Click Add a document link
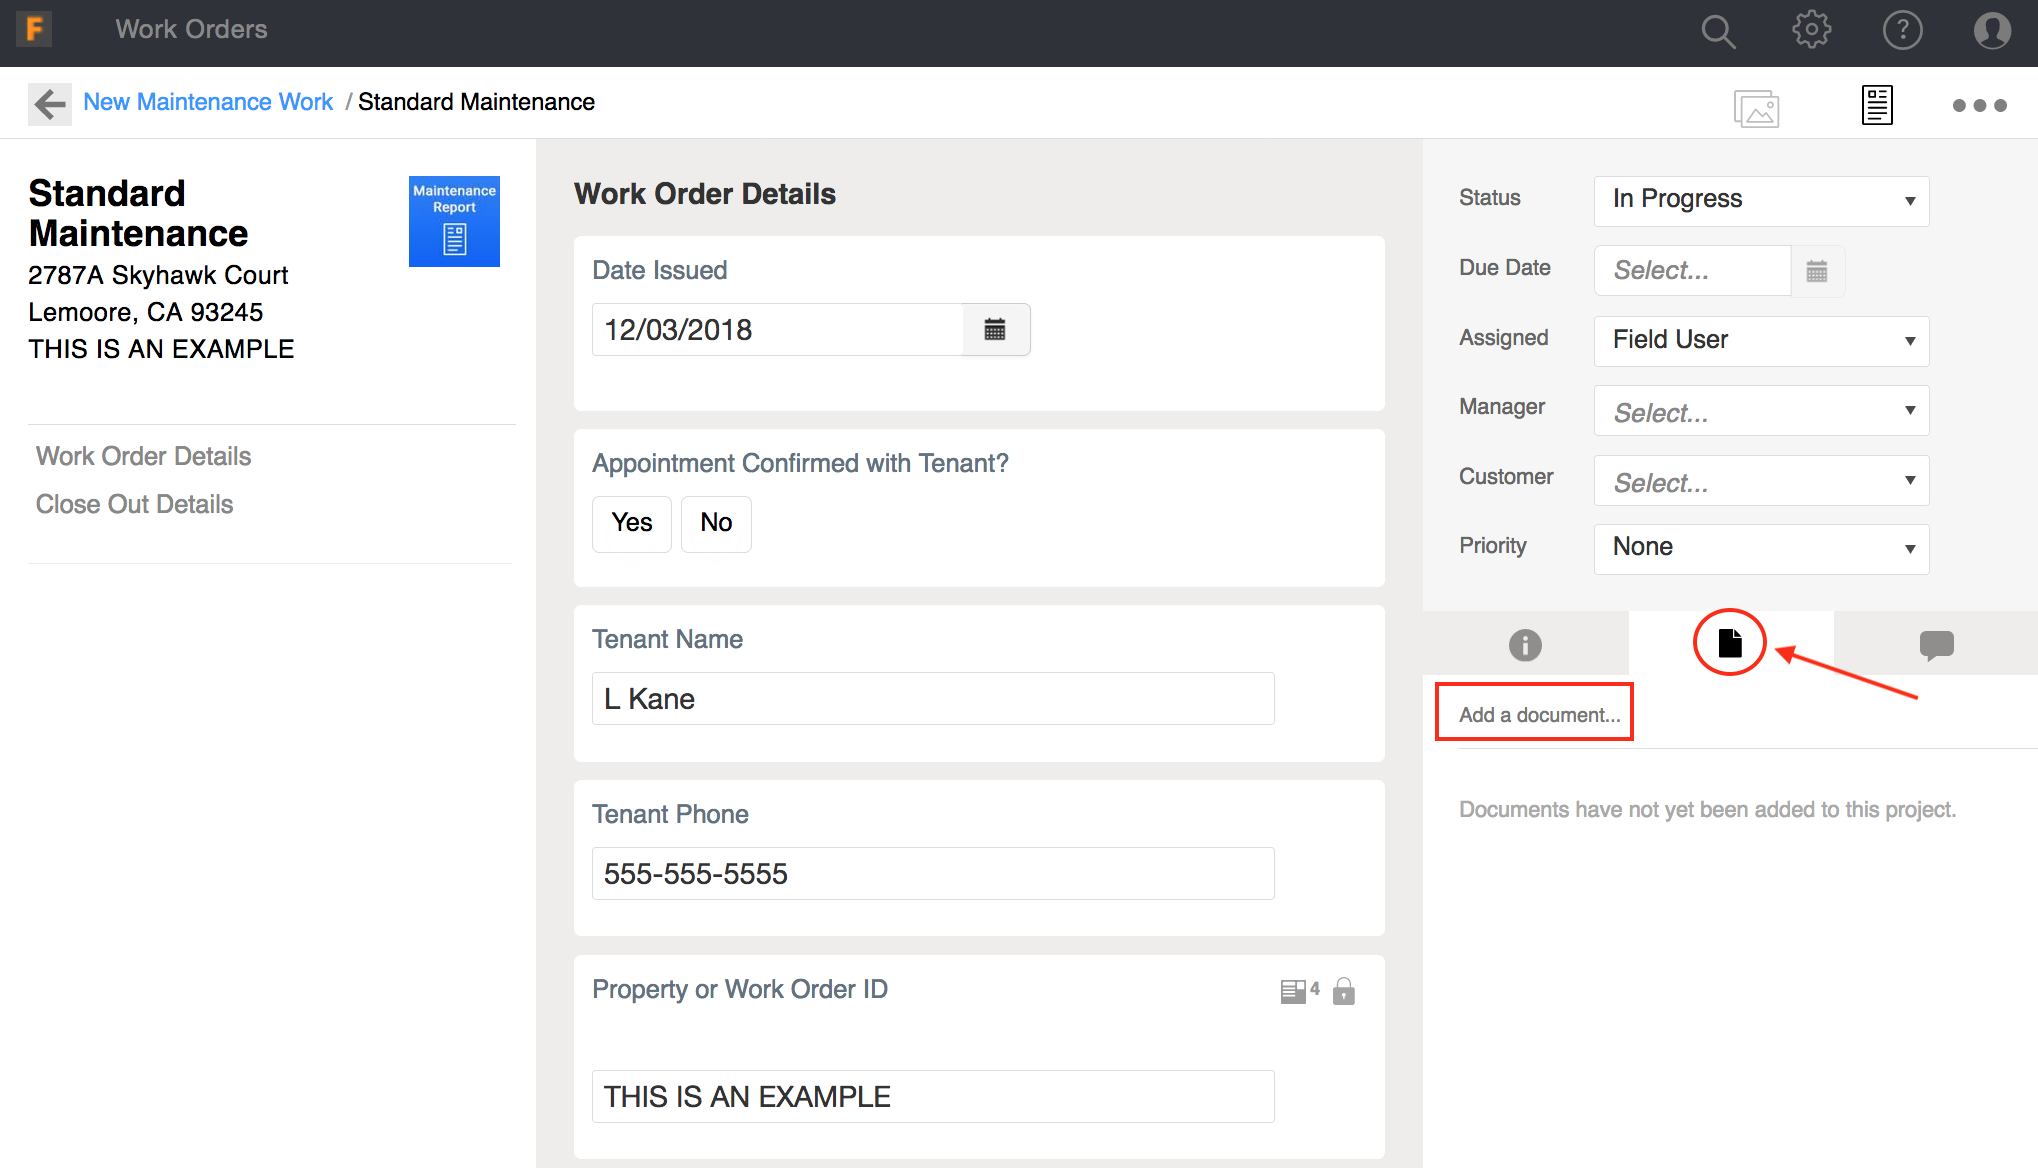 [1539, 715]
